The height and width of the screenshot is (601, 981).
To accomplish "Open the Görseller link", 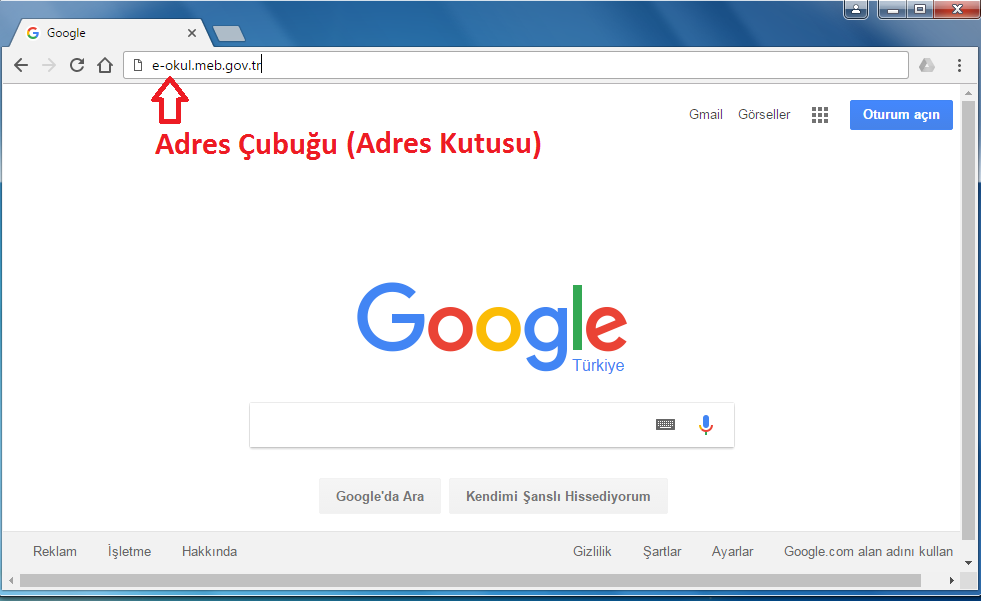I will [764, 114].
